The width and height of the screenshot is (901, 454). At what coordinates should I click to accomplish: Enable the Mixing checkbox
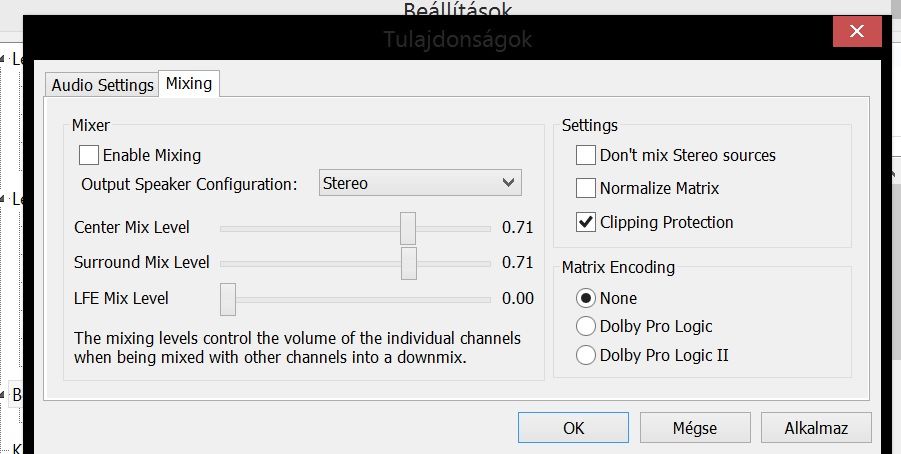(x=89, y=155)
